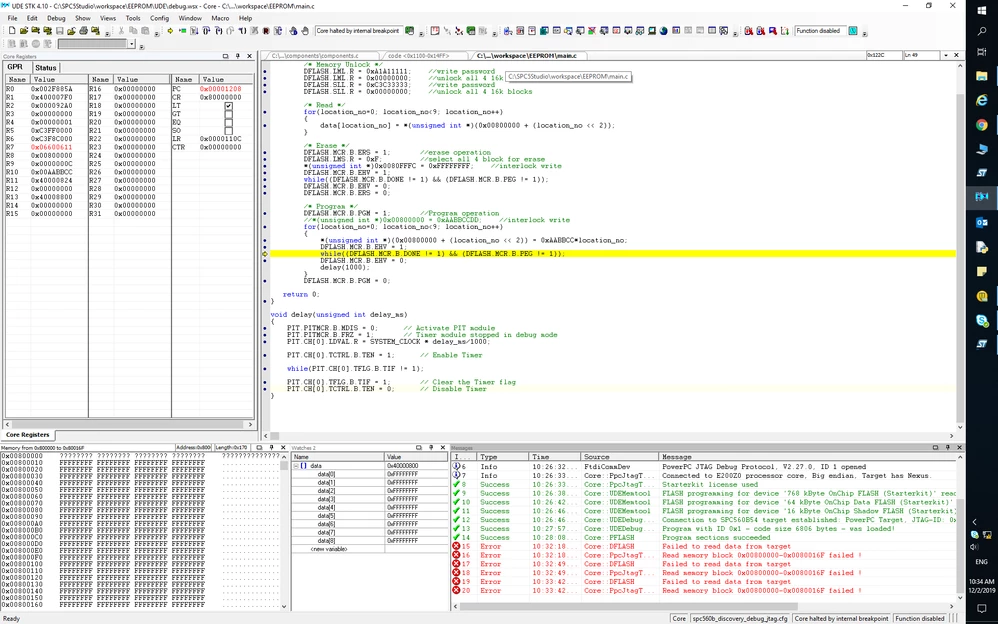Click the <new variable> row in Watches
This screenshot has height=624, width=998.
click(x=329, y=549)
